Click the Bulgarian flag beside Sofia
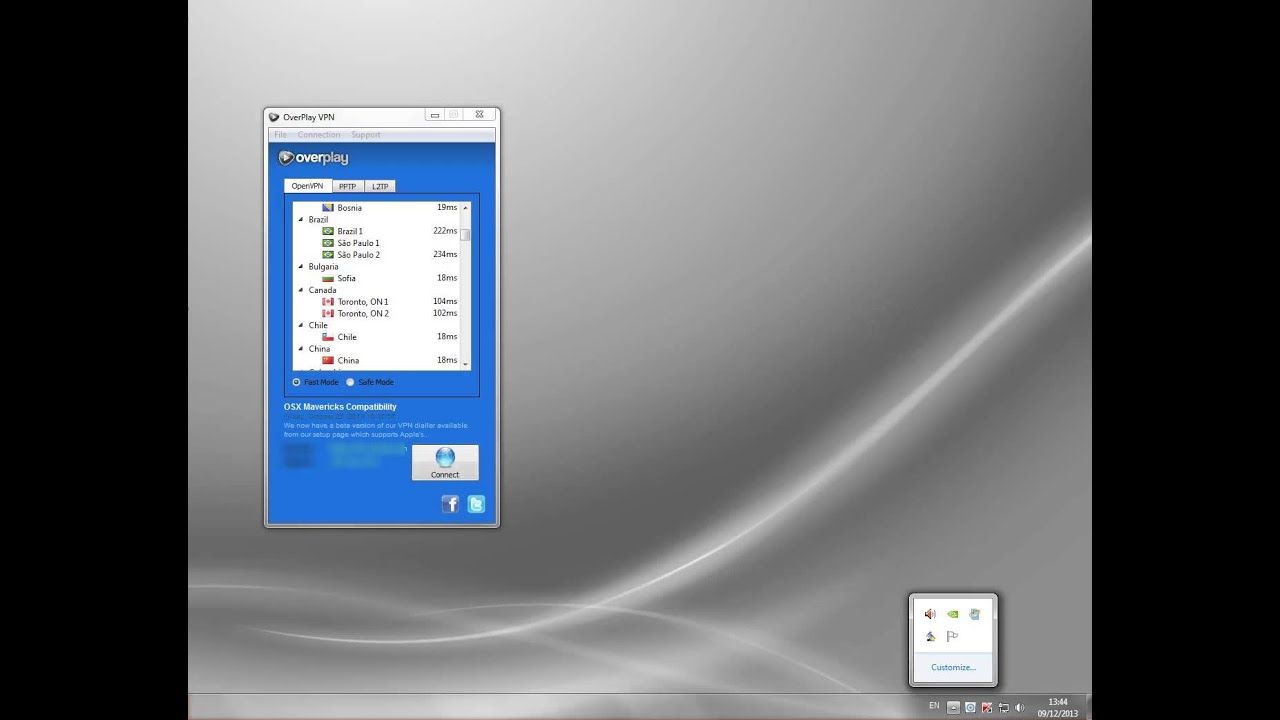 [327, 278]
